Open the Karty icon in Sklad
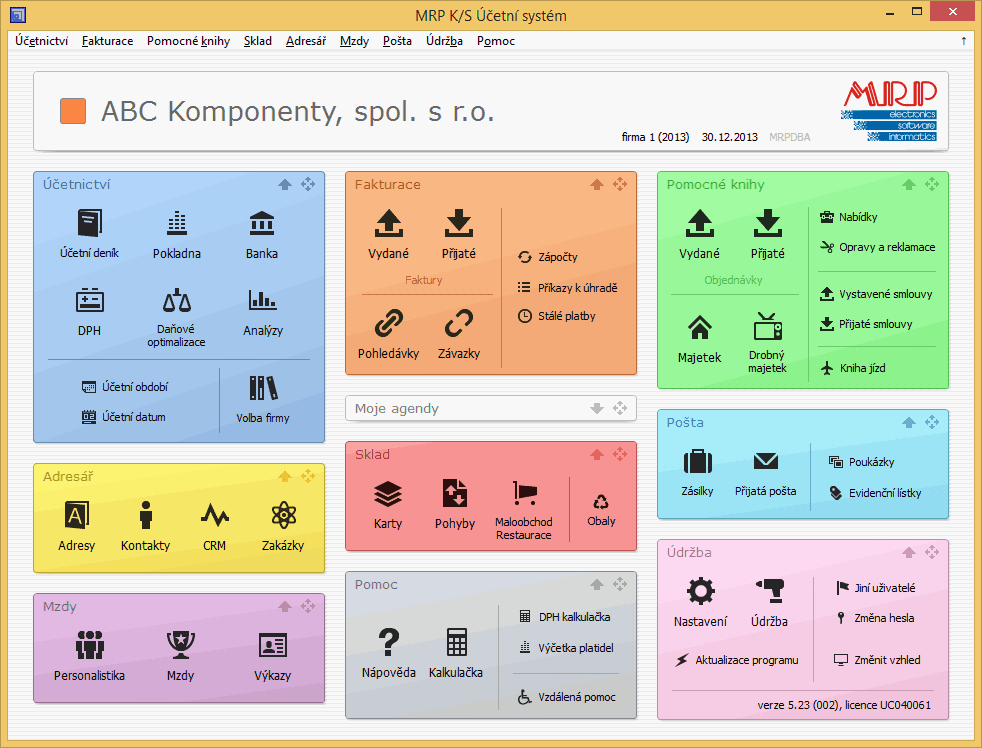The image size is (982, 748). [x=388, y=504]
